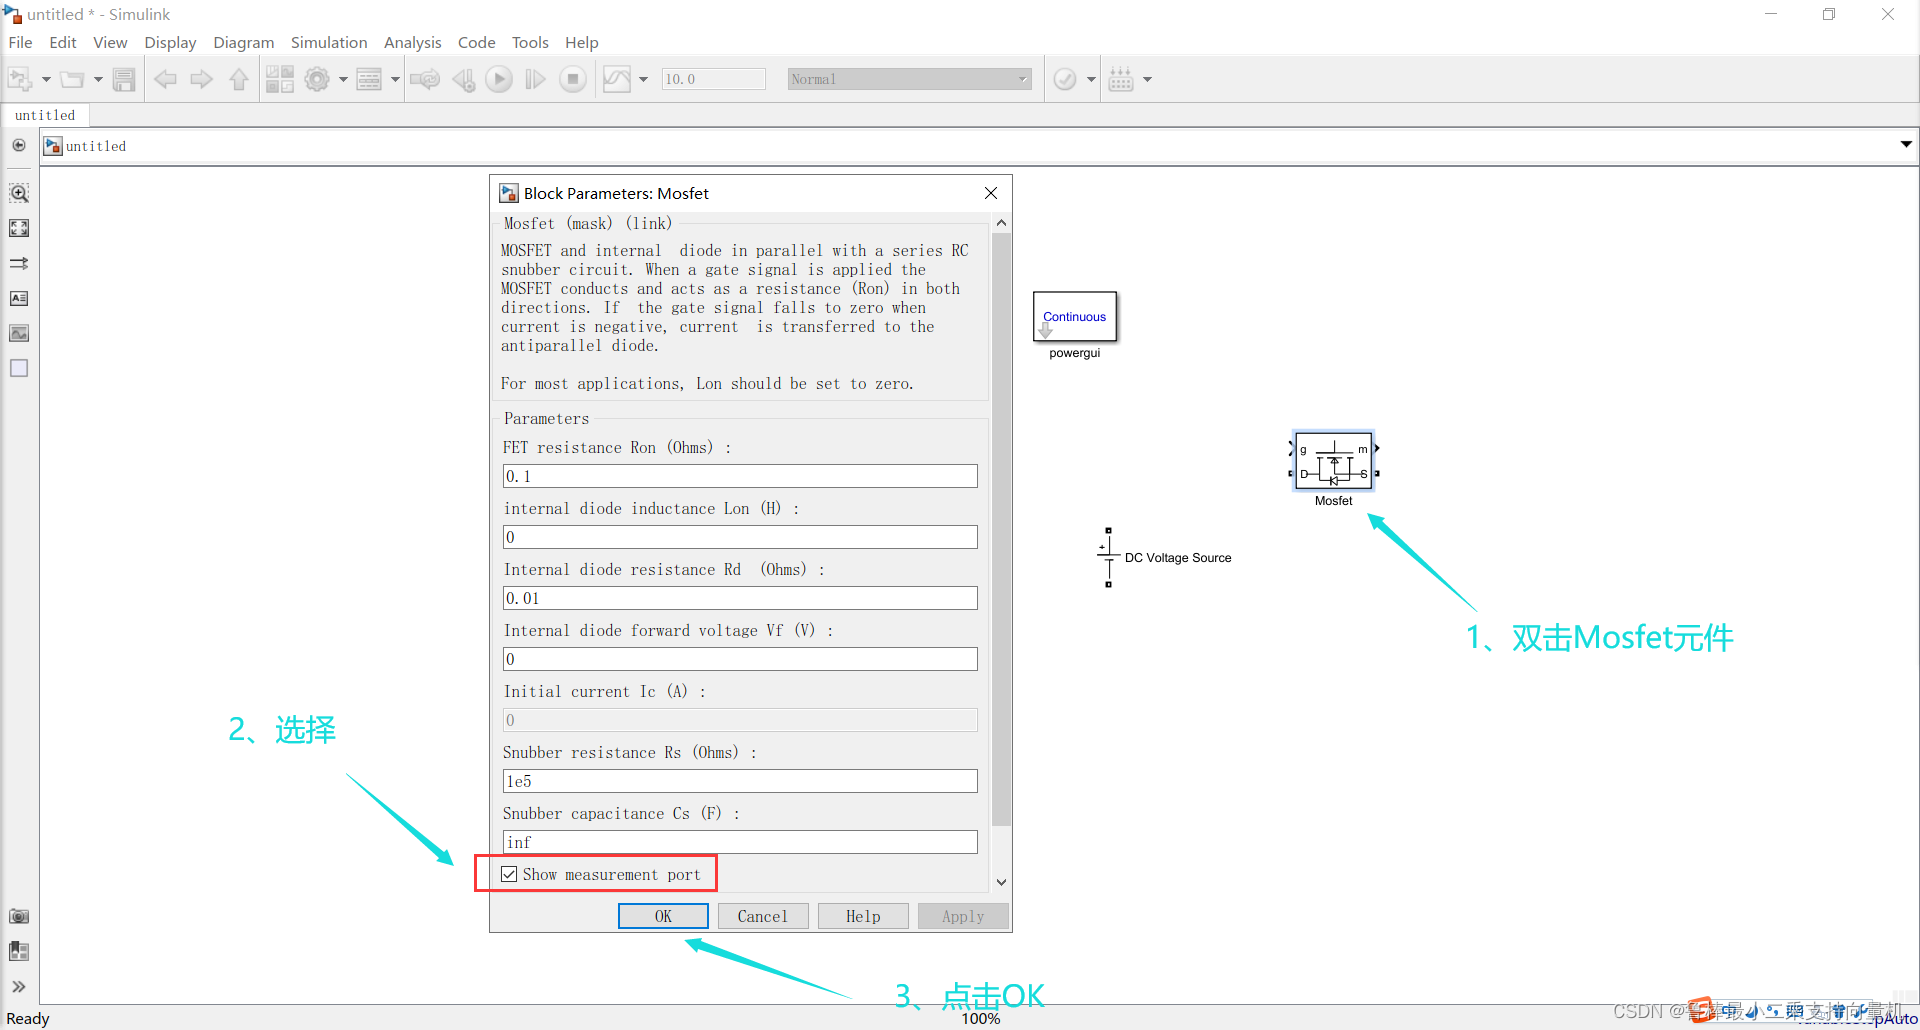Toggle sample time legend arrows icon
The width and height of the screenshot is (1920, 1030).
coord(19,263)
